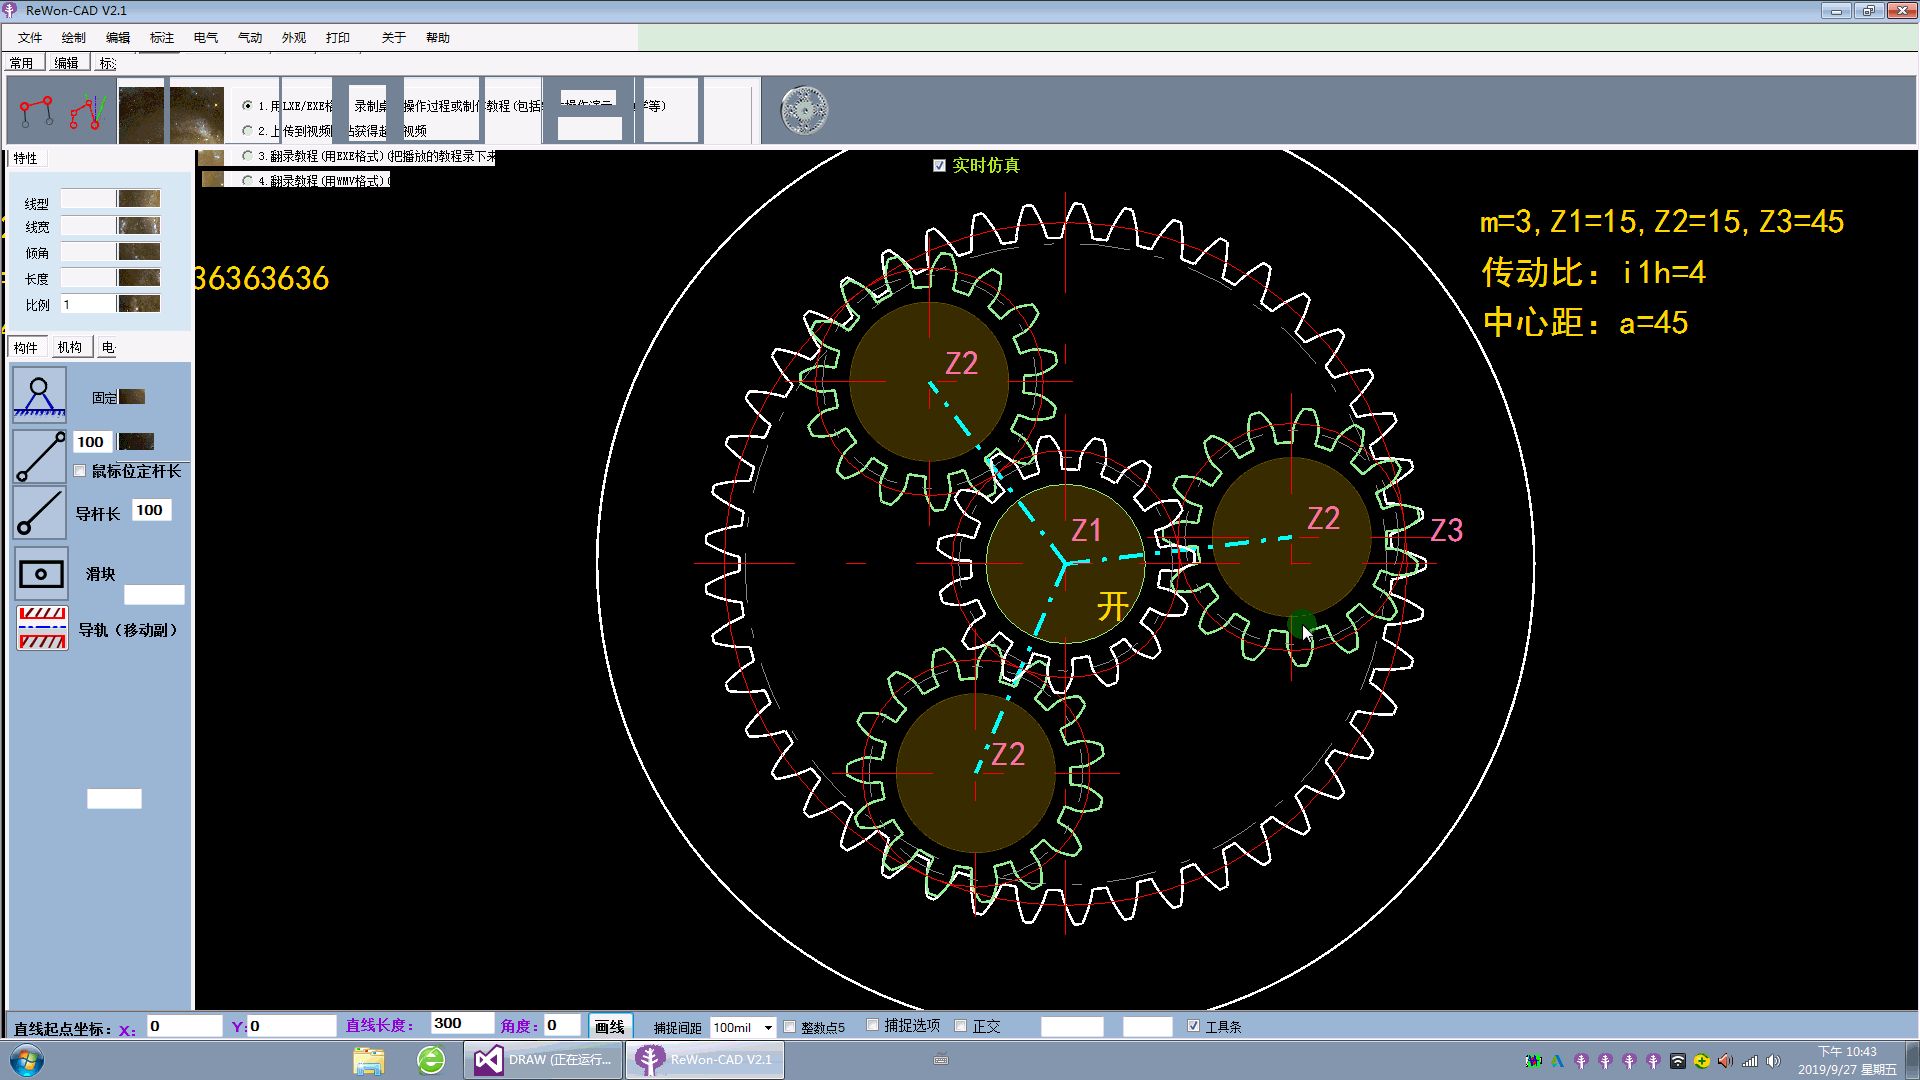Viewport: 1920px width, 1080px height.
Task: Switch to the Visual Studio DRAW window
Action: click(544, 1060)
